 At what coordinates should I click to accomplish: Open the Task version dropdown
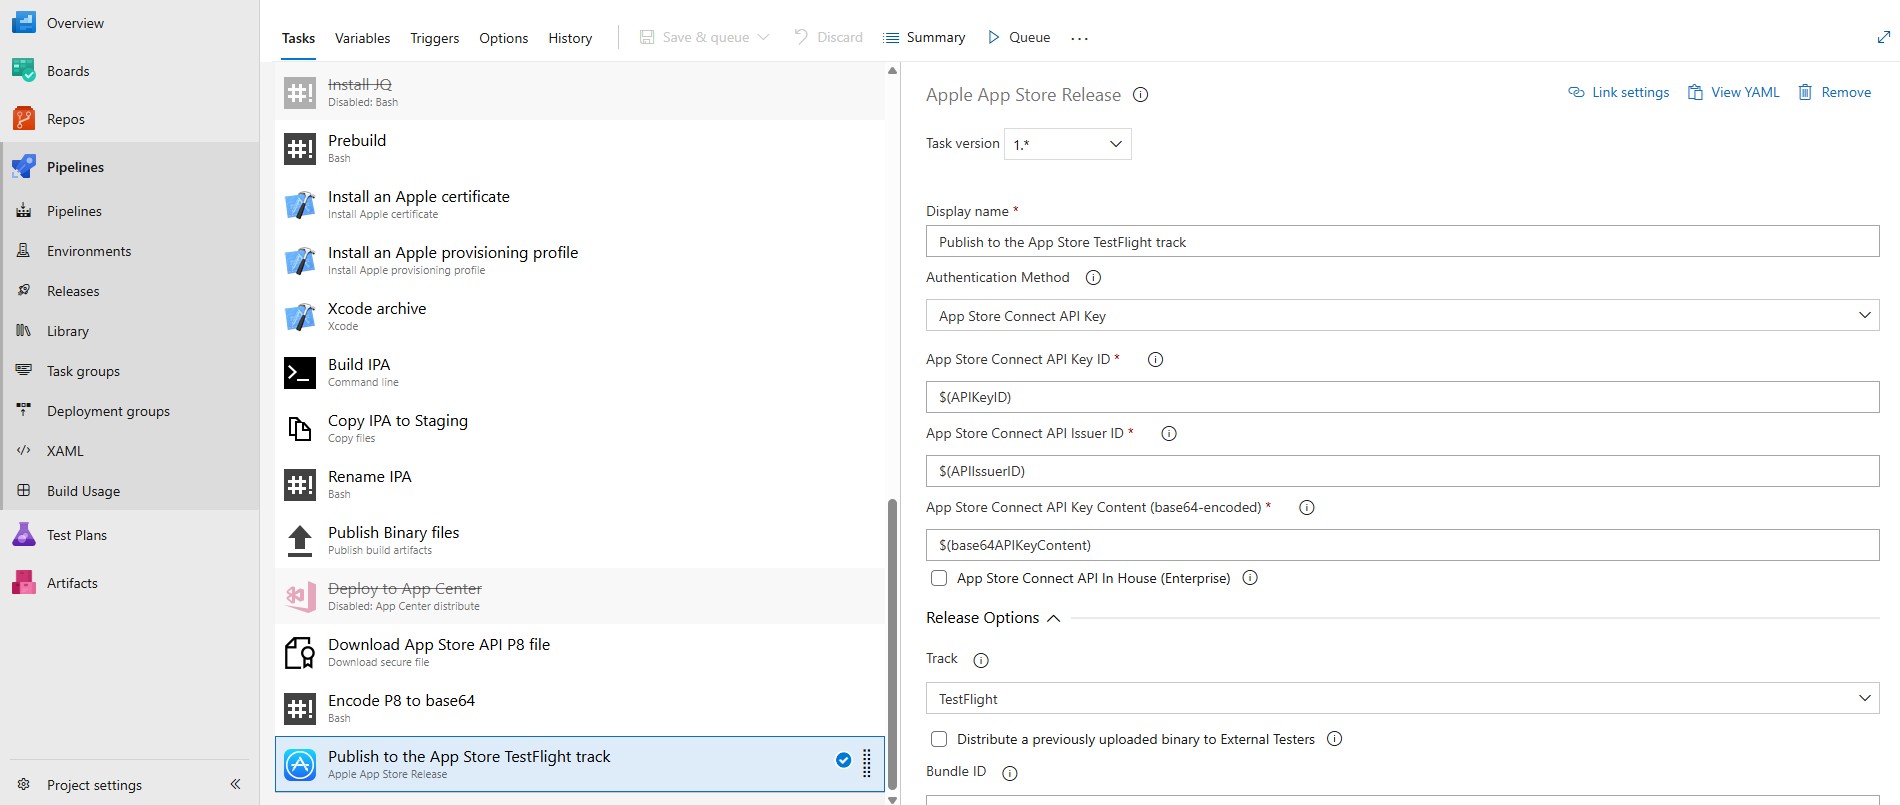click(1068, 144)
